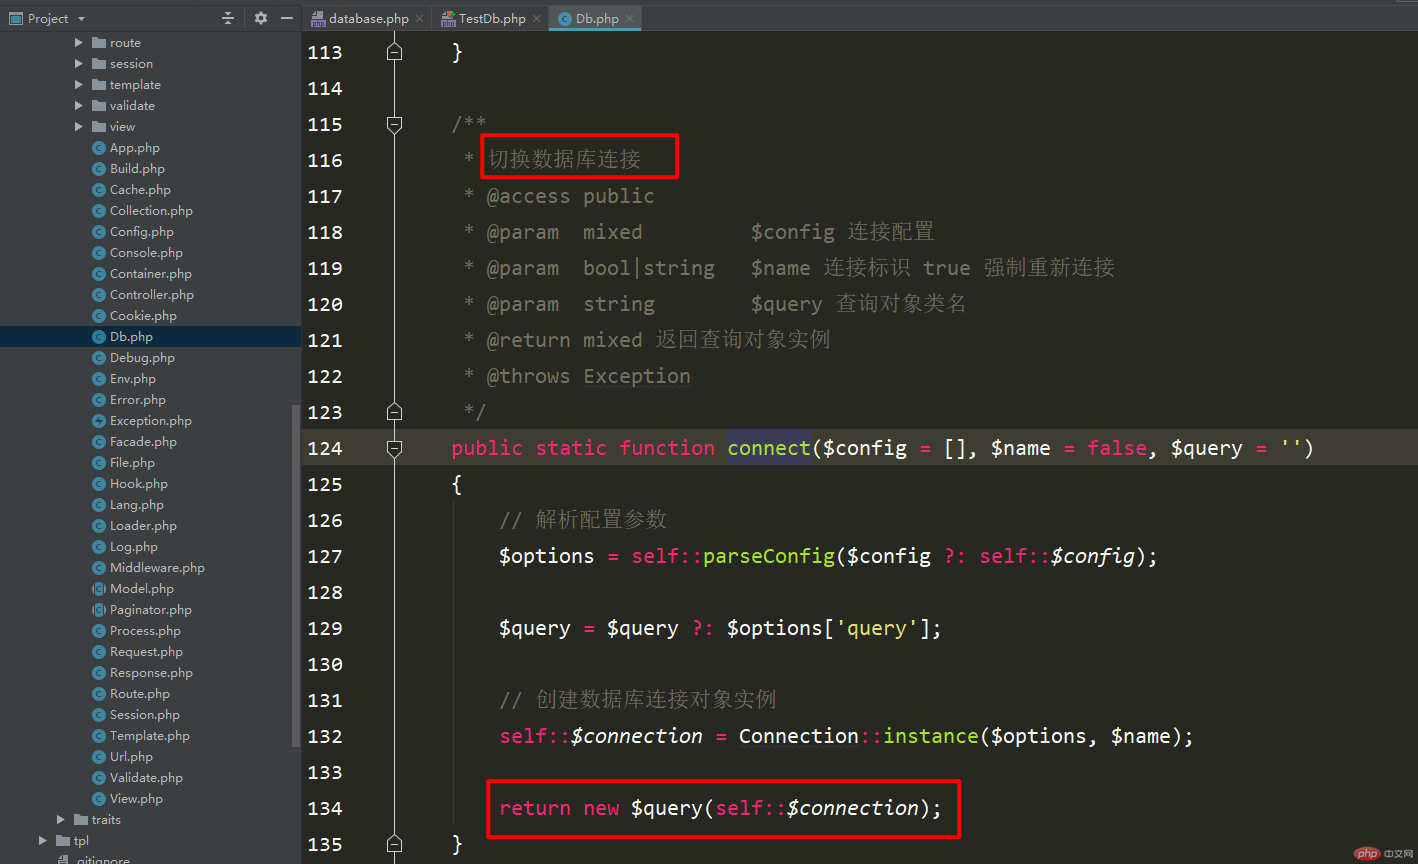Click the Loader.php class icon

coord(99,526)
